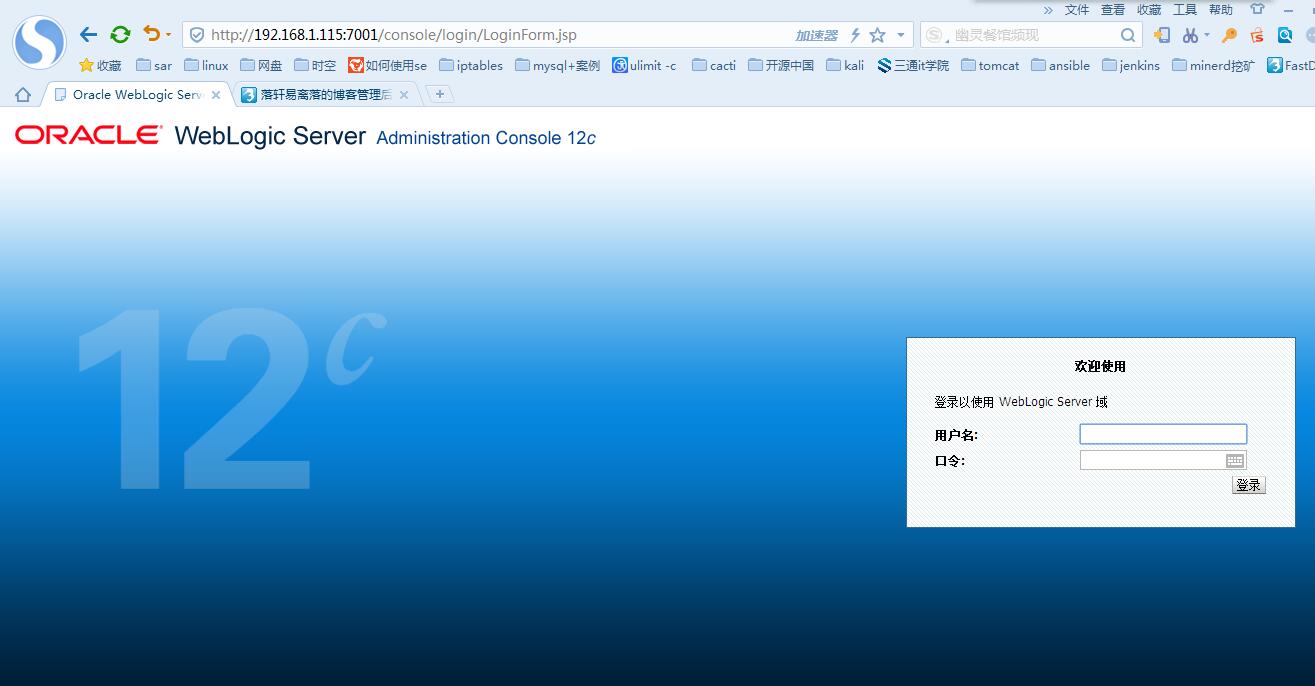The image size is (1315, 686).
Task: Open the 开源中国 bookmark folder
Action: pyautogui.click(x=781, y=65)
